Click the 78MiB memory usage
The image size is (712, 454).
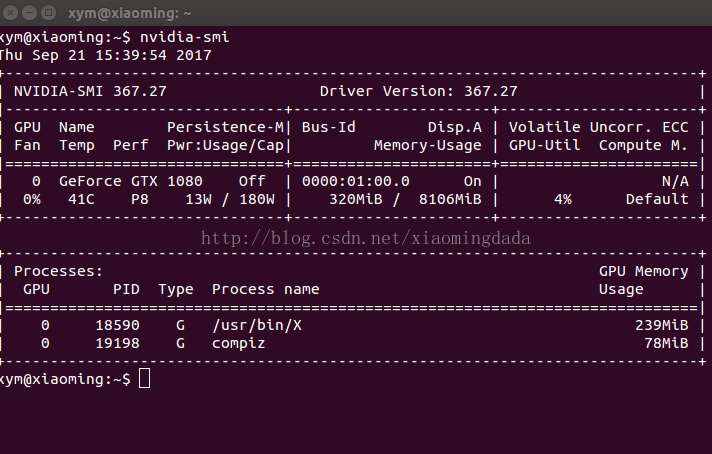[666, 343]
